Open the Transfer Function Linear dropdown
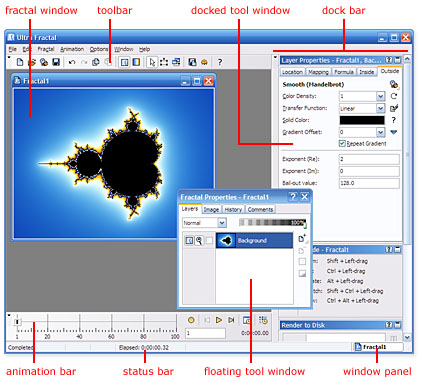Screen dimensions: 422x381 362,108
